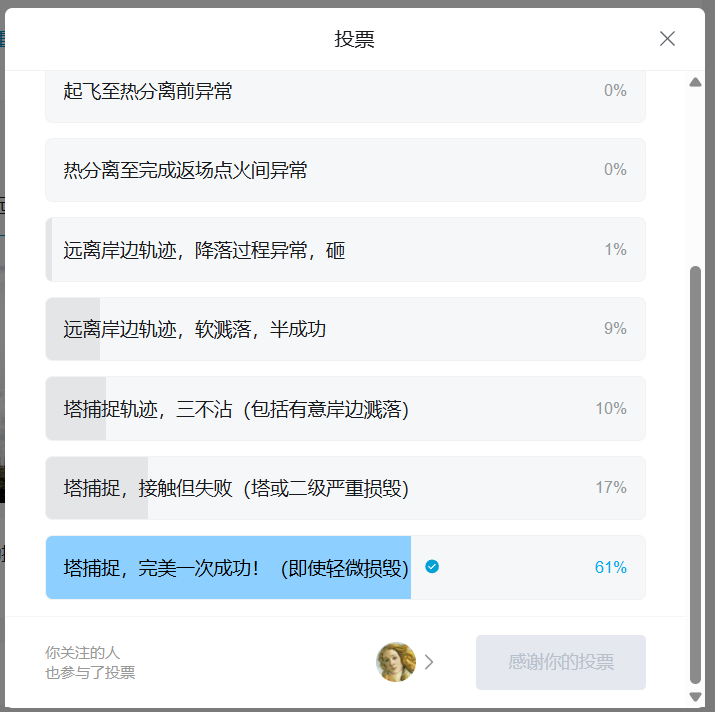The height and width of the screenshot is (712, 715).
Task: Select option 热分离至完成返场点火间异常
Action: click(345, 170)
